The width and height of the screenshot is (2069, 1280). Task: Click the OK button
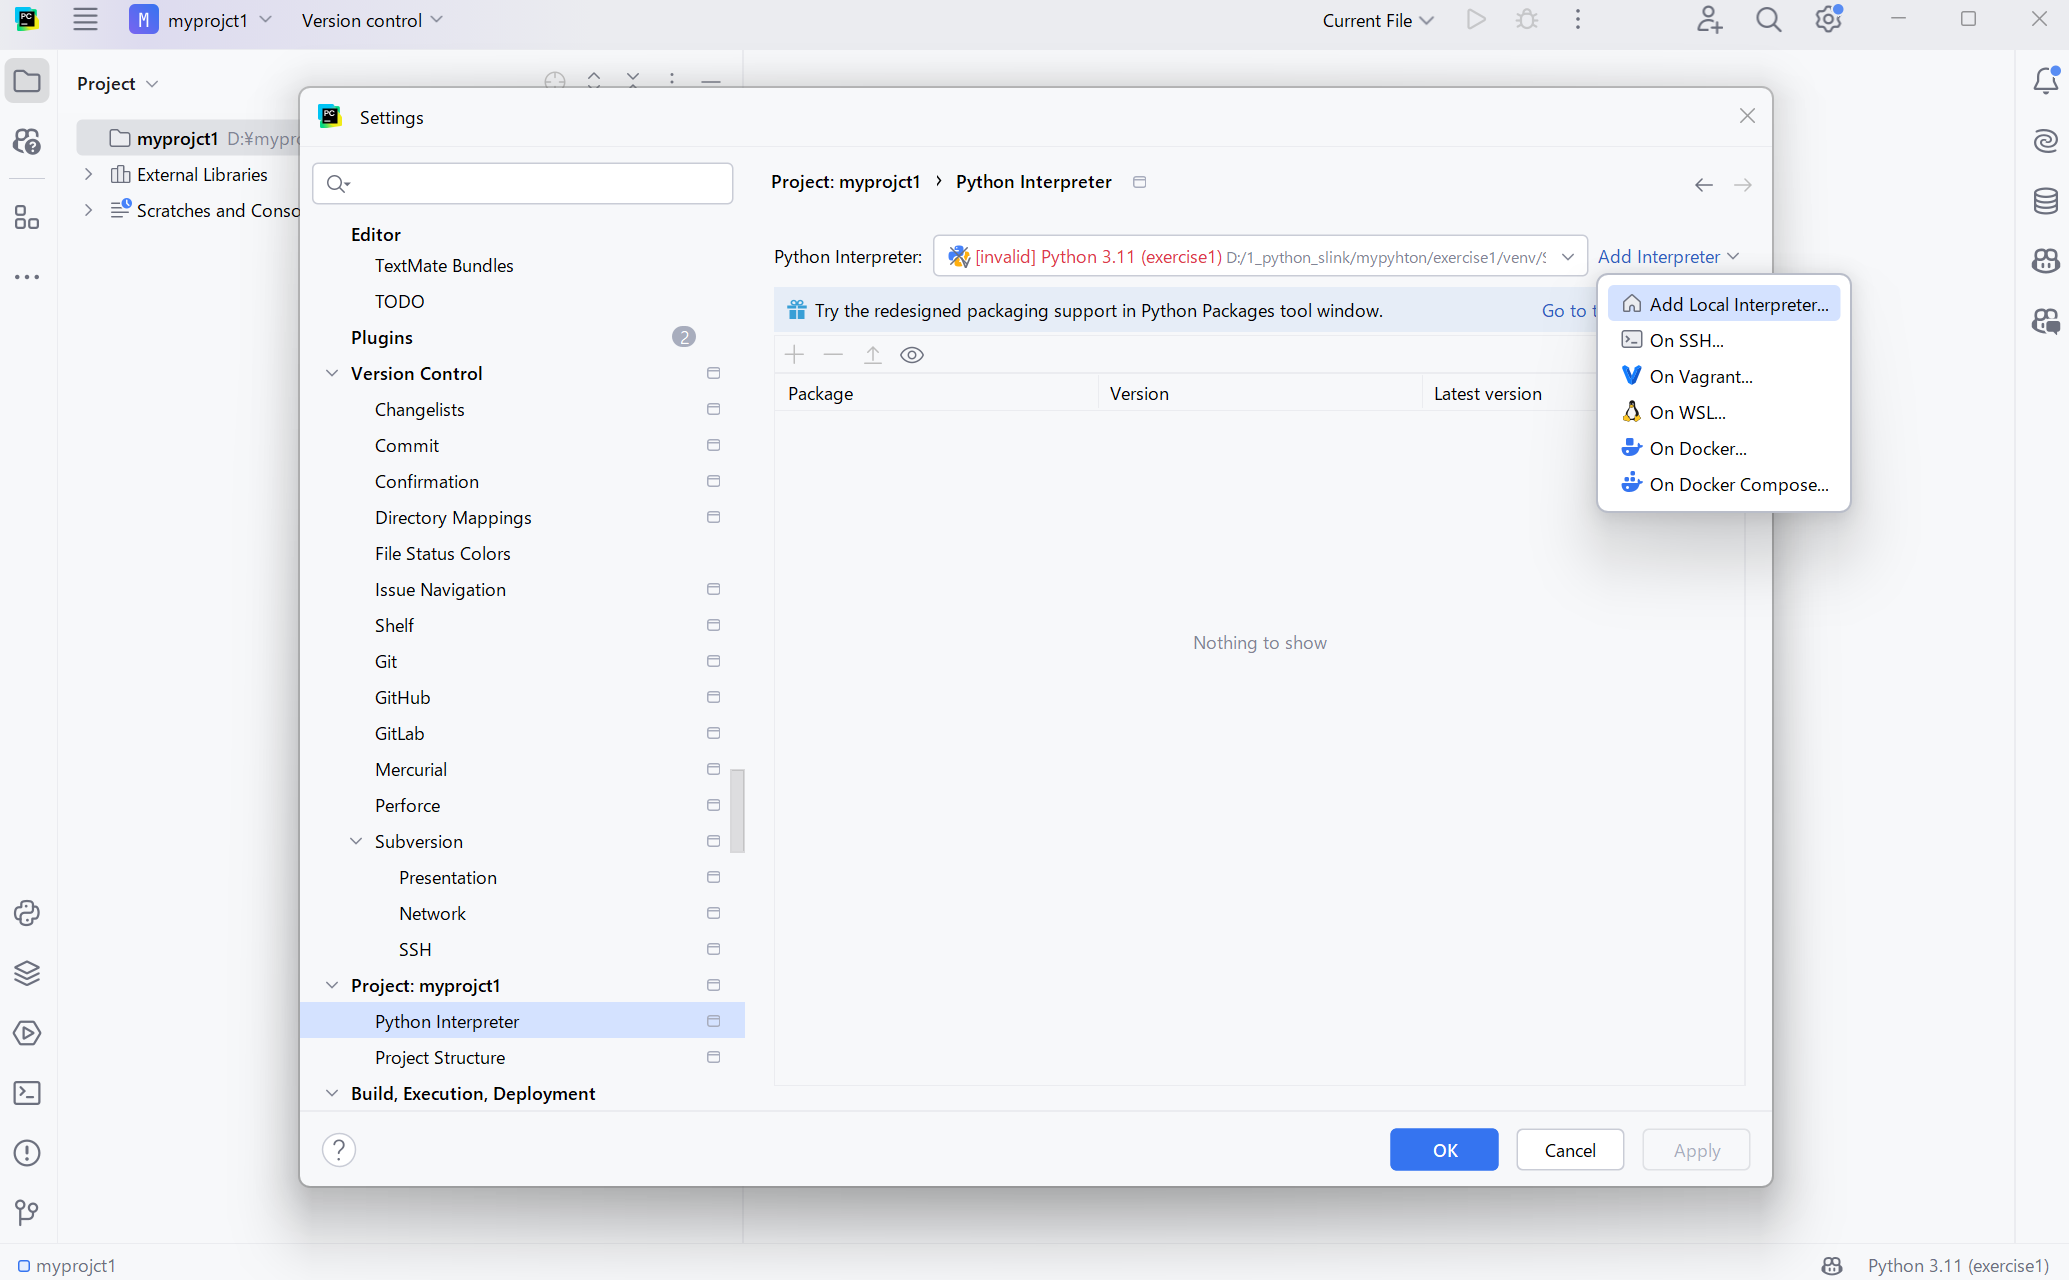pyautogui.click(x=1443, y=1150)
